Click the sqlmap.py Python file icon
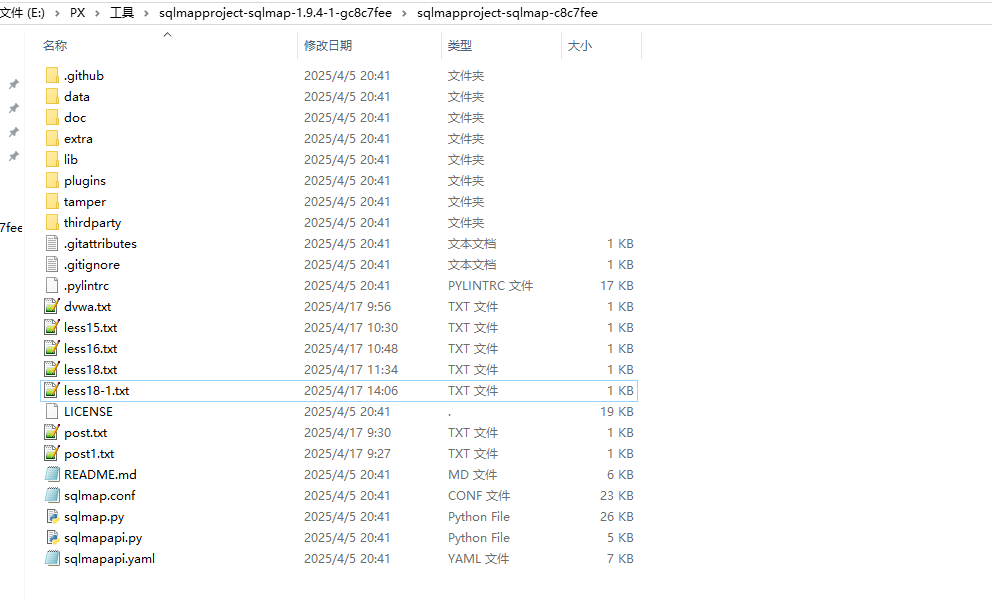This screenshot has width=992, height=600. point(53,516)
